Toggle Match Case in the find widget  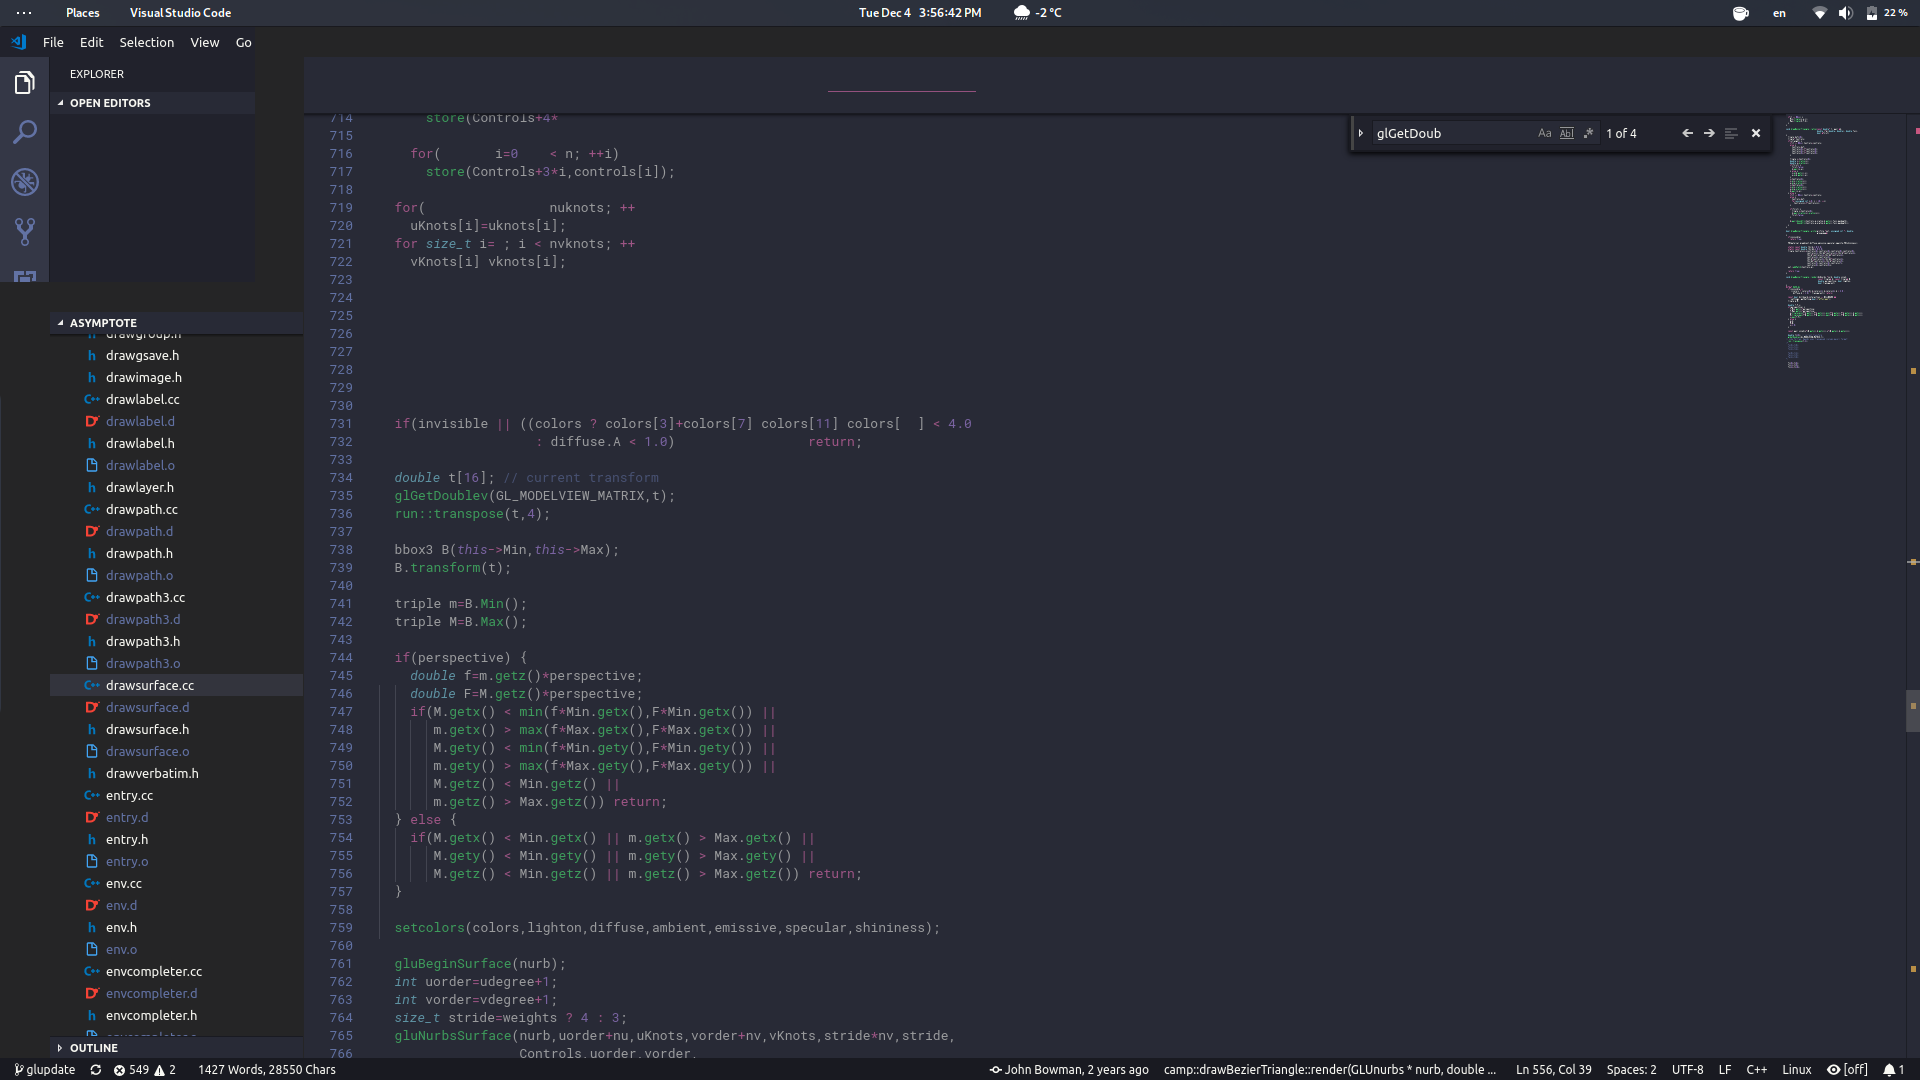[1543, 132]
